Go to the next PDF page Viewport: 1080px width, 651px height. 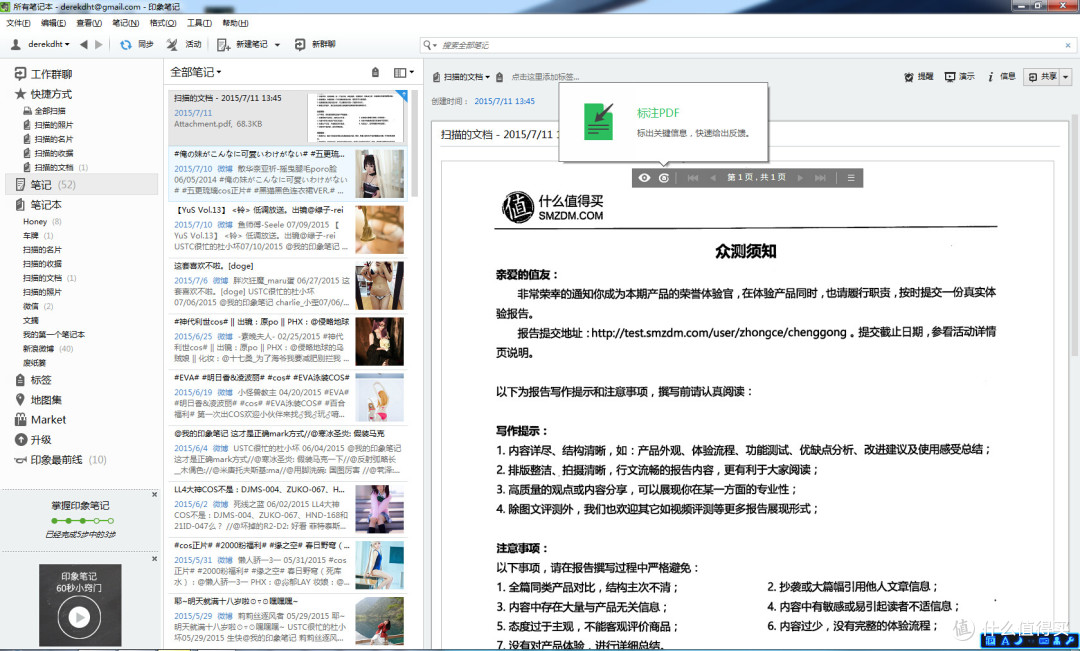pos(800,178)
